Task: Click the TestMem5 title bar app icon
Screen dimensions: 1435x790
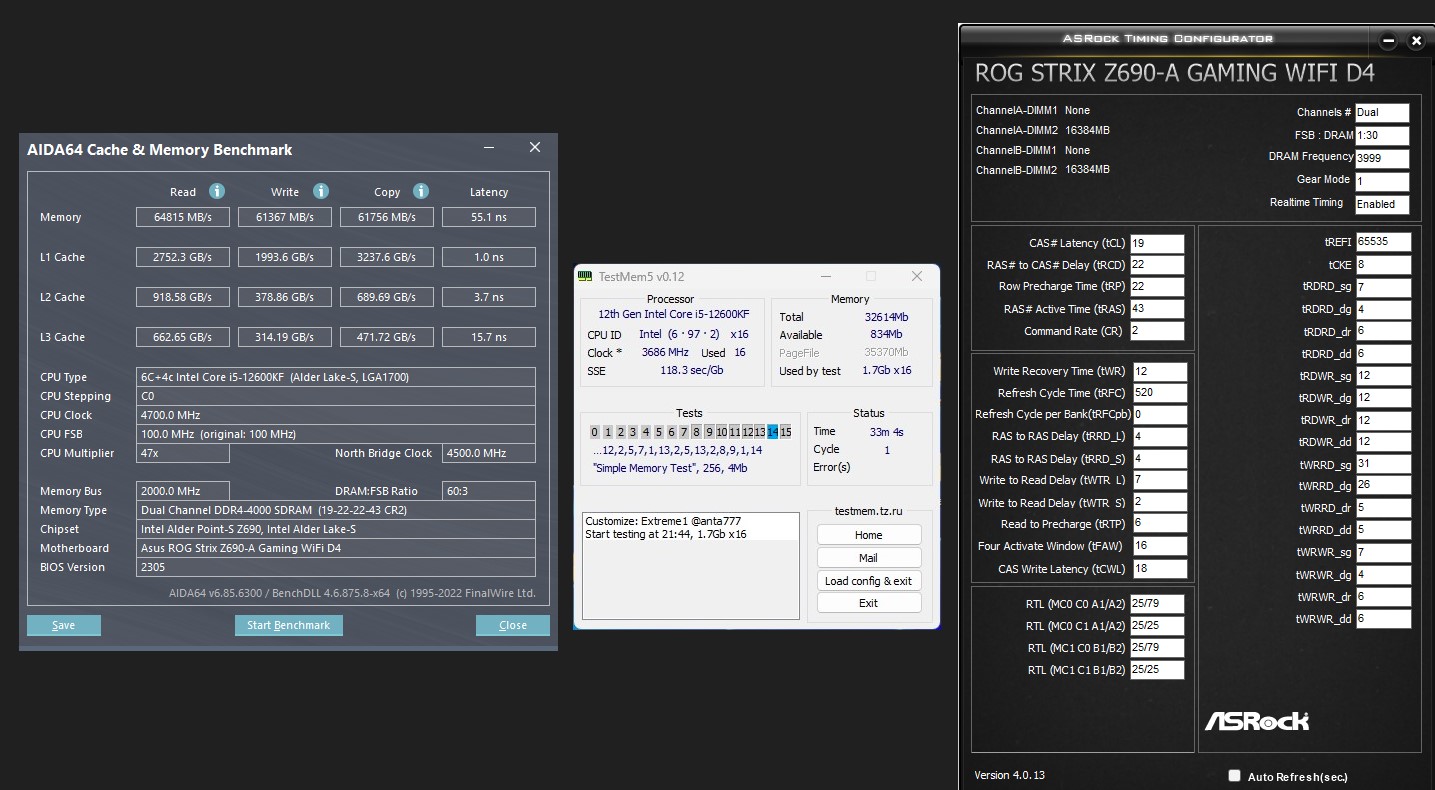Action: tap(586, 276)
